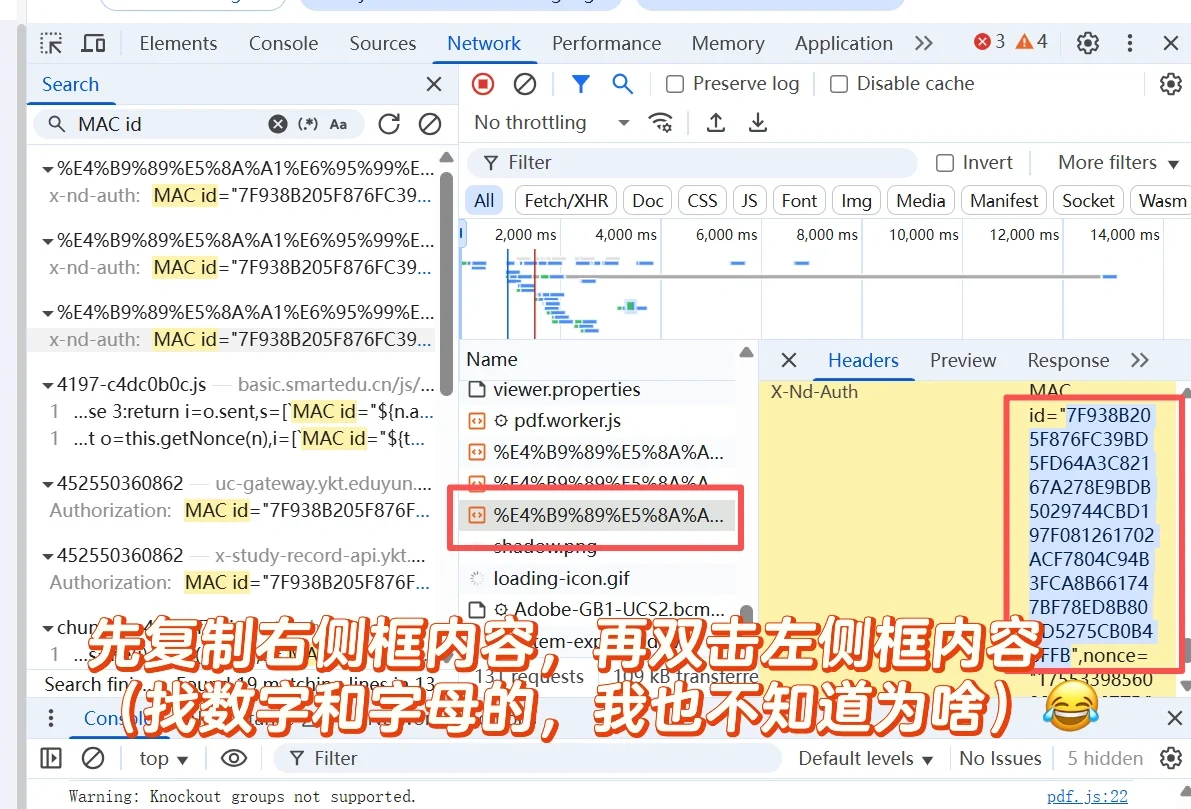This screenshot has width=1191, height=809.
Task: Toggle the network filter funnel icon
Action: pos(580,84)
